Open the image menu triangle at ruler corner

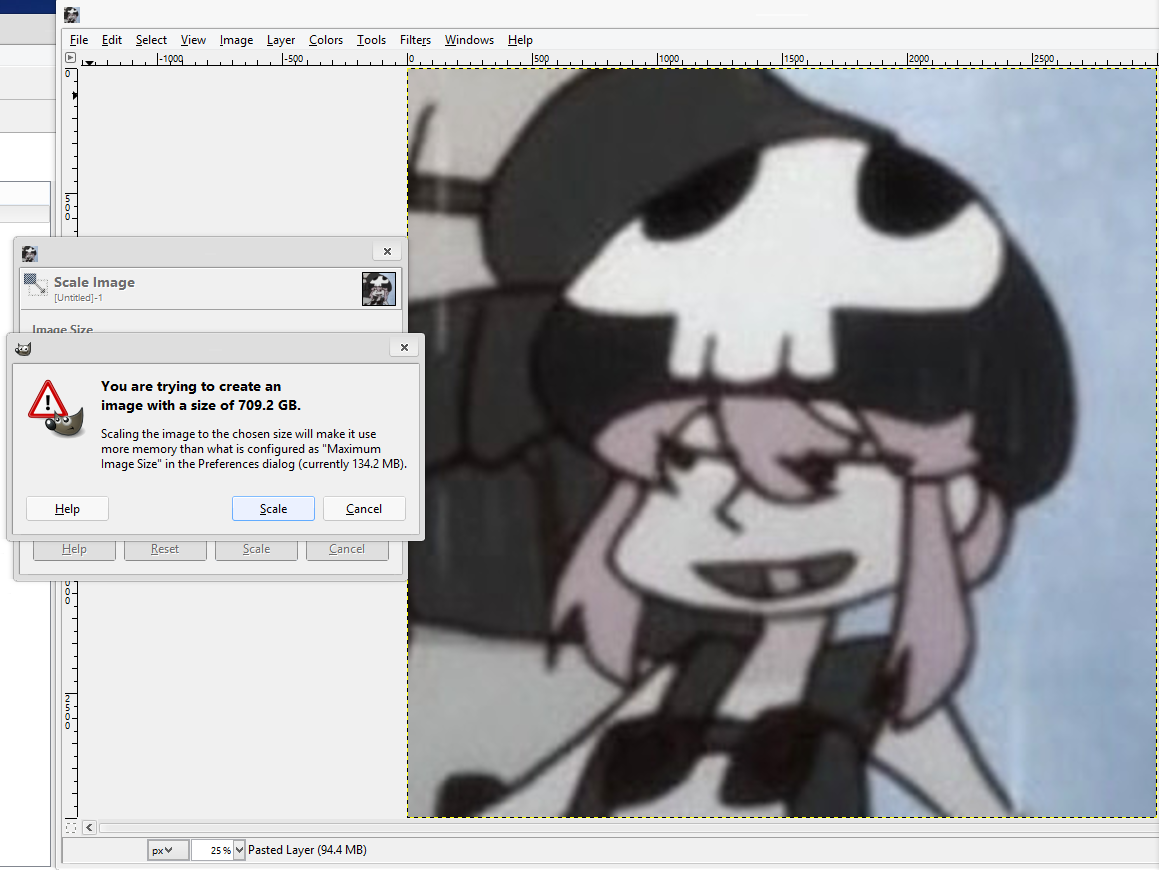(x=70, y=58)
